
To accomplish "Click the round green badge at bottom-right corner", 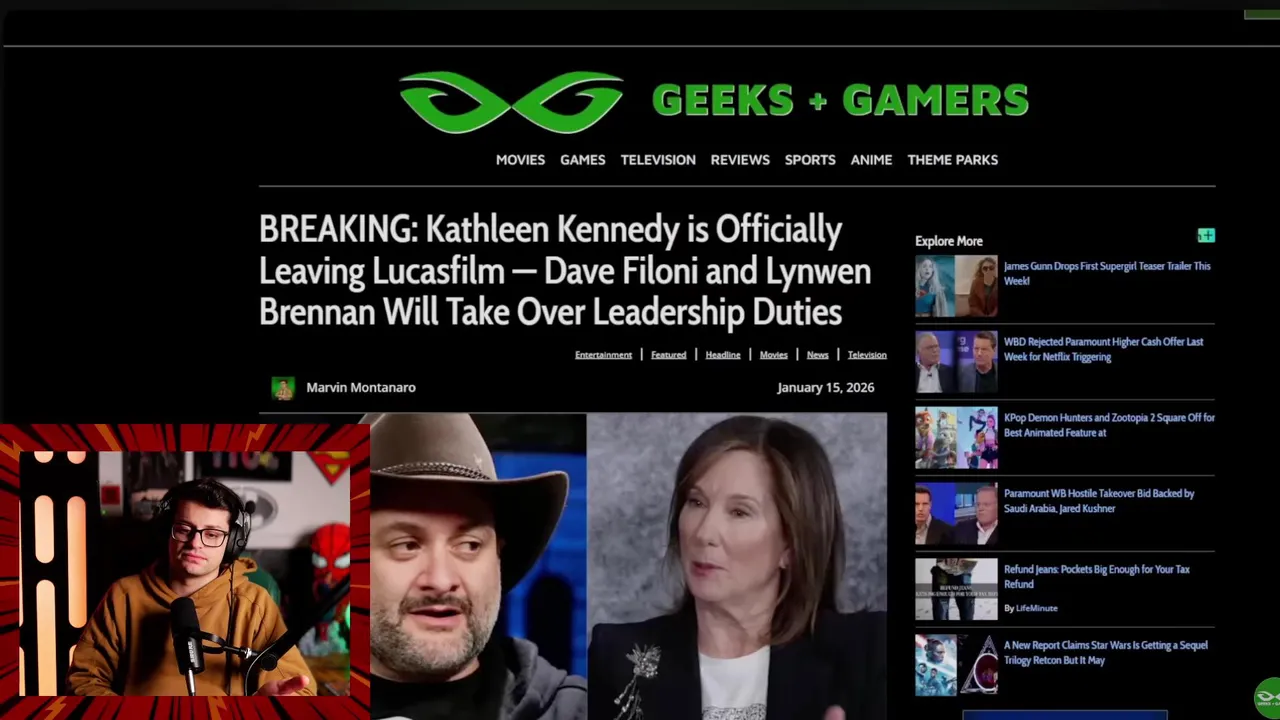I will (x=1267, y=697).
